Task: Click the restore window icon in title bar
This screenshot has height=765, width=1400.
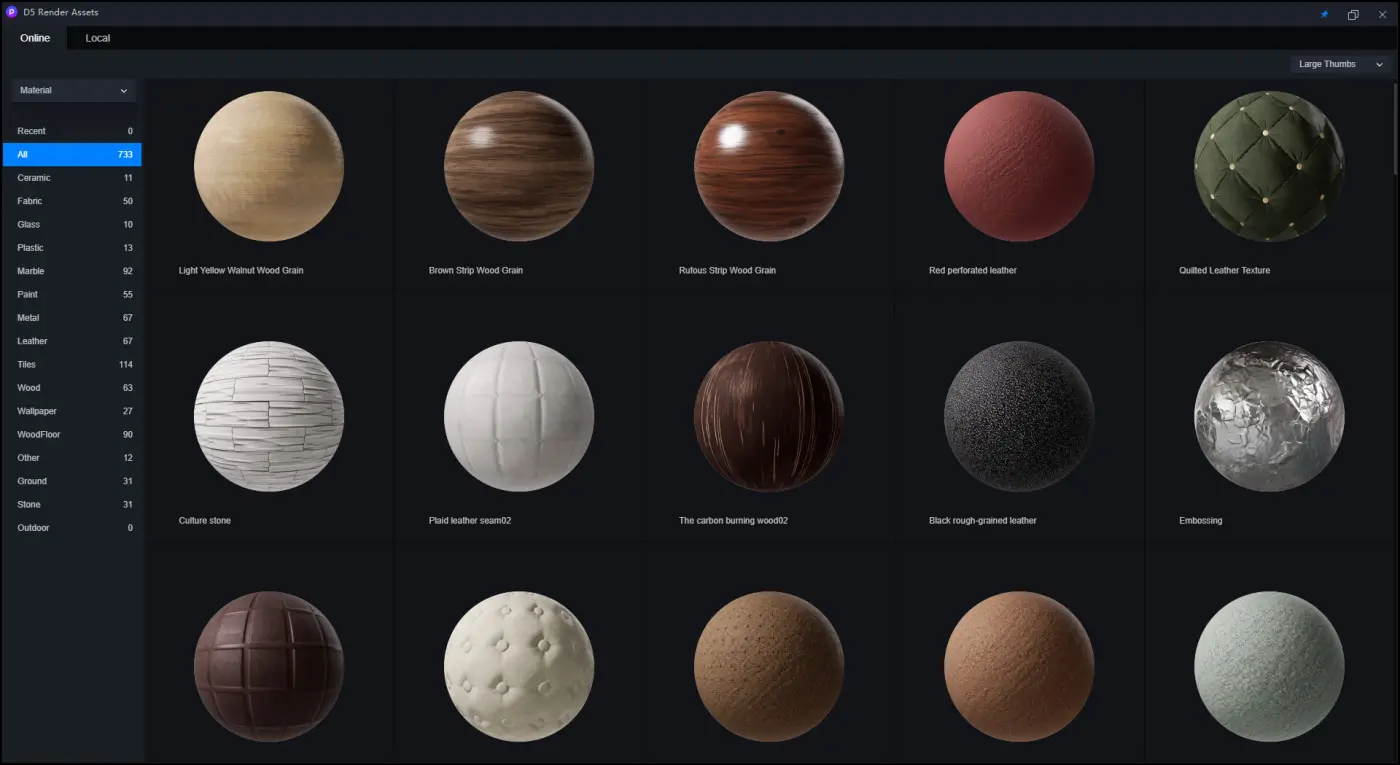Action: pyautogui.click(x=1353, y=14)
